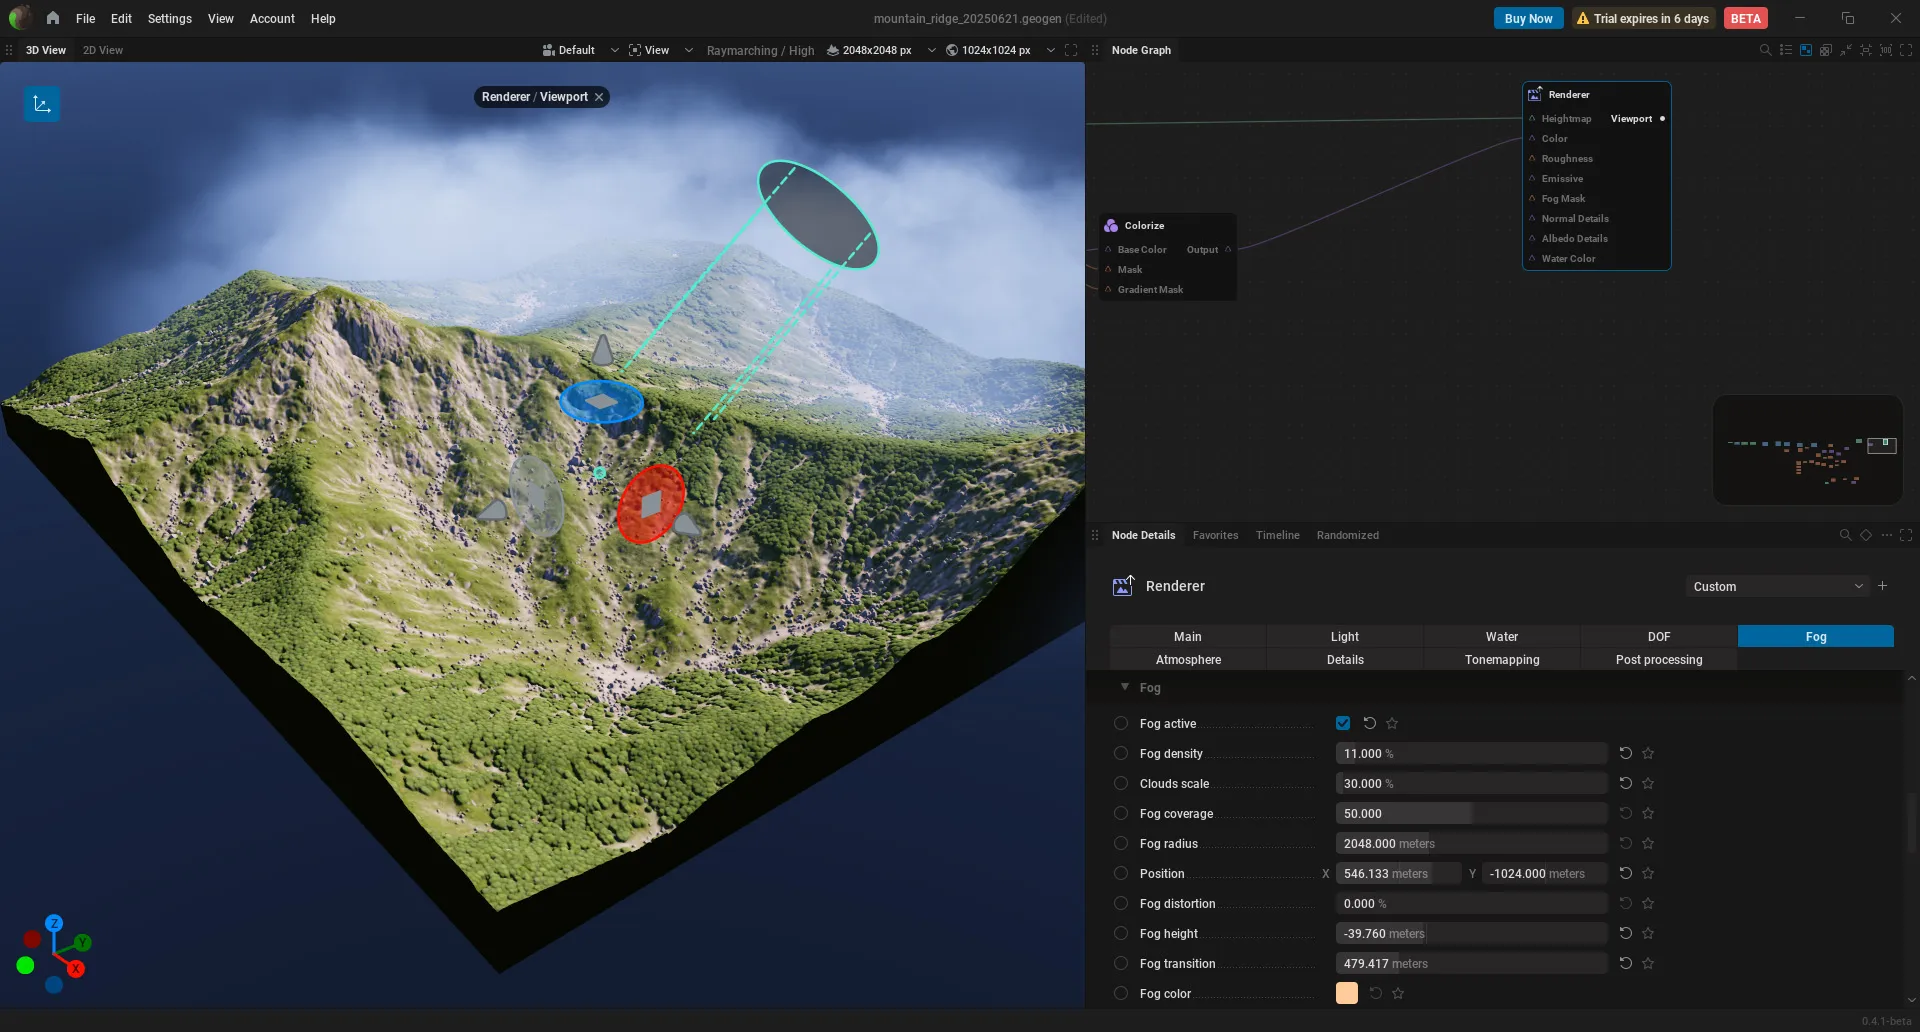
Task: Reset the Position parameter value
Action: pyautogui.click(x=1626, y=873)
